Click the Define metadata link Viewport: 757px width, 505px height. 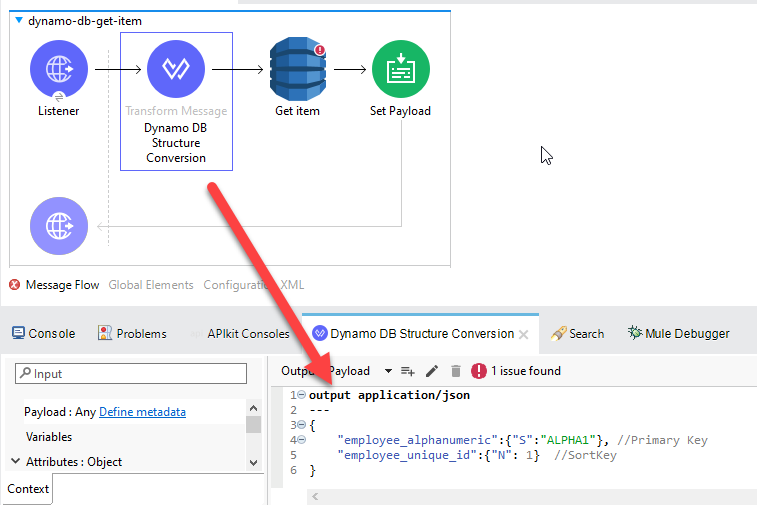click(x=142, y=412)
